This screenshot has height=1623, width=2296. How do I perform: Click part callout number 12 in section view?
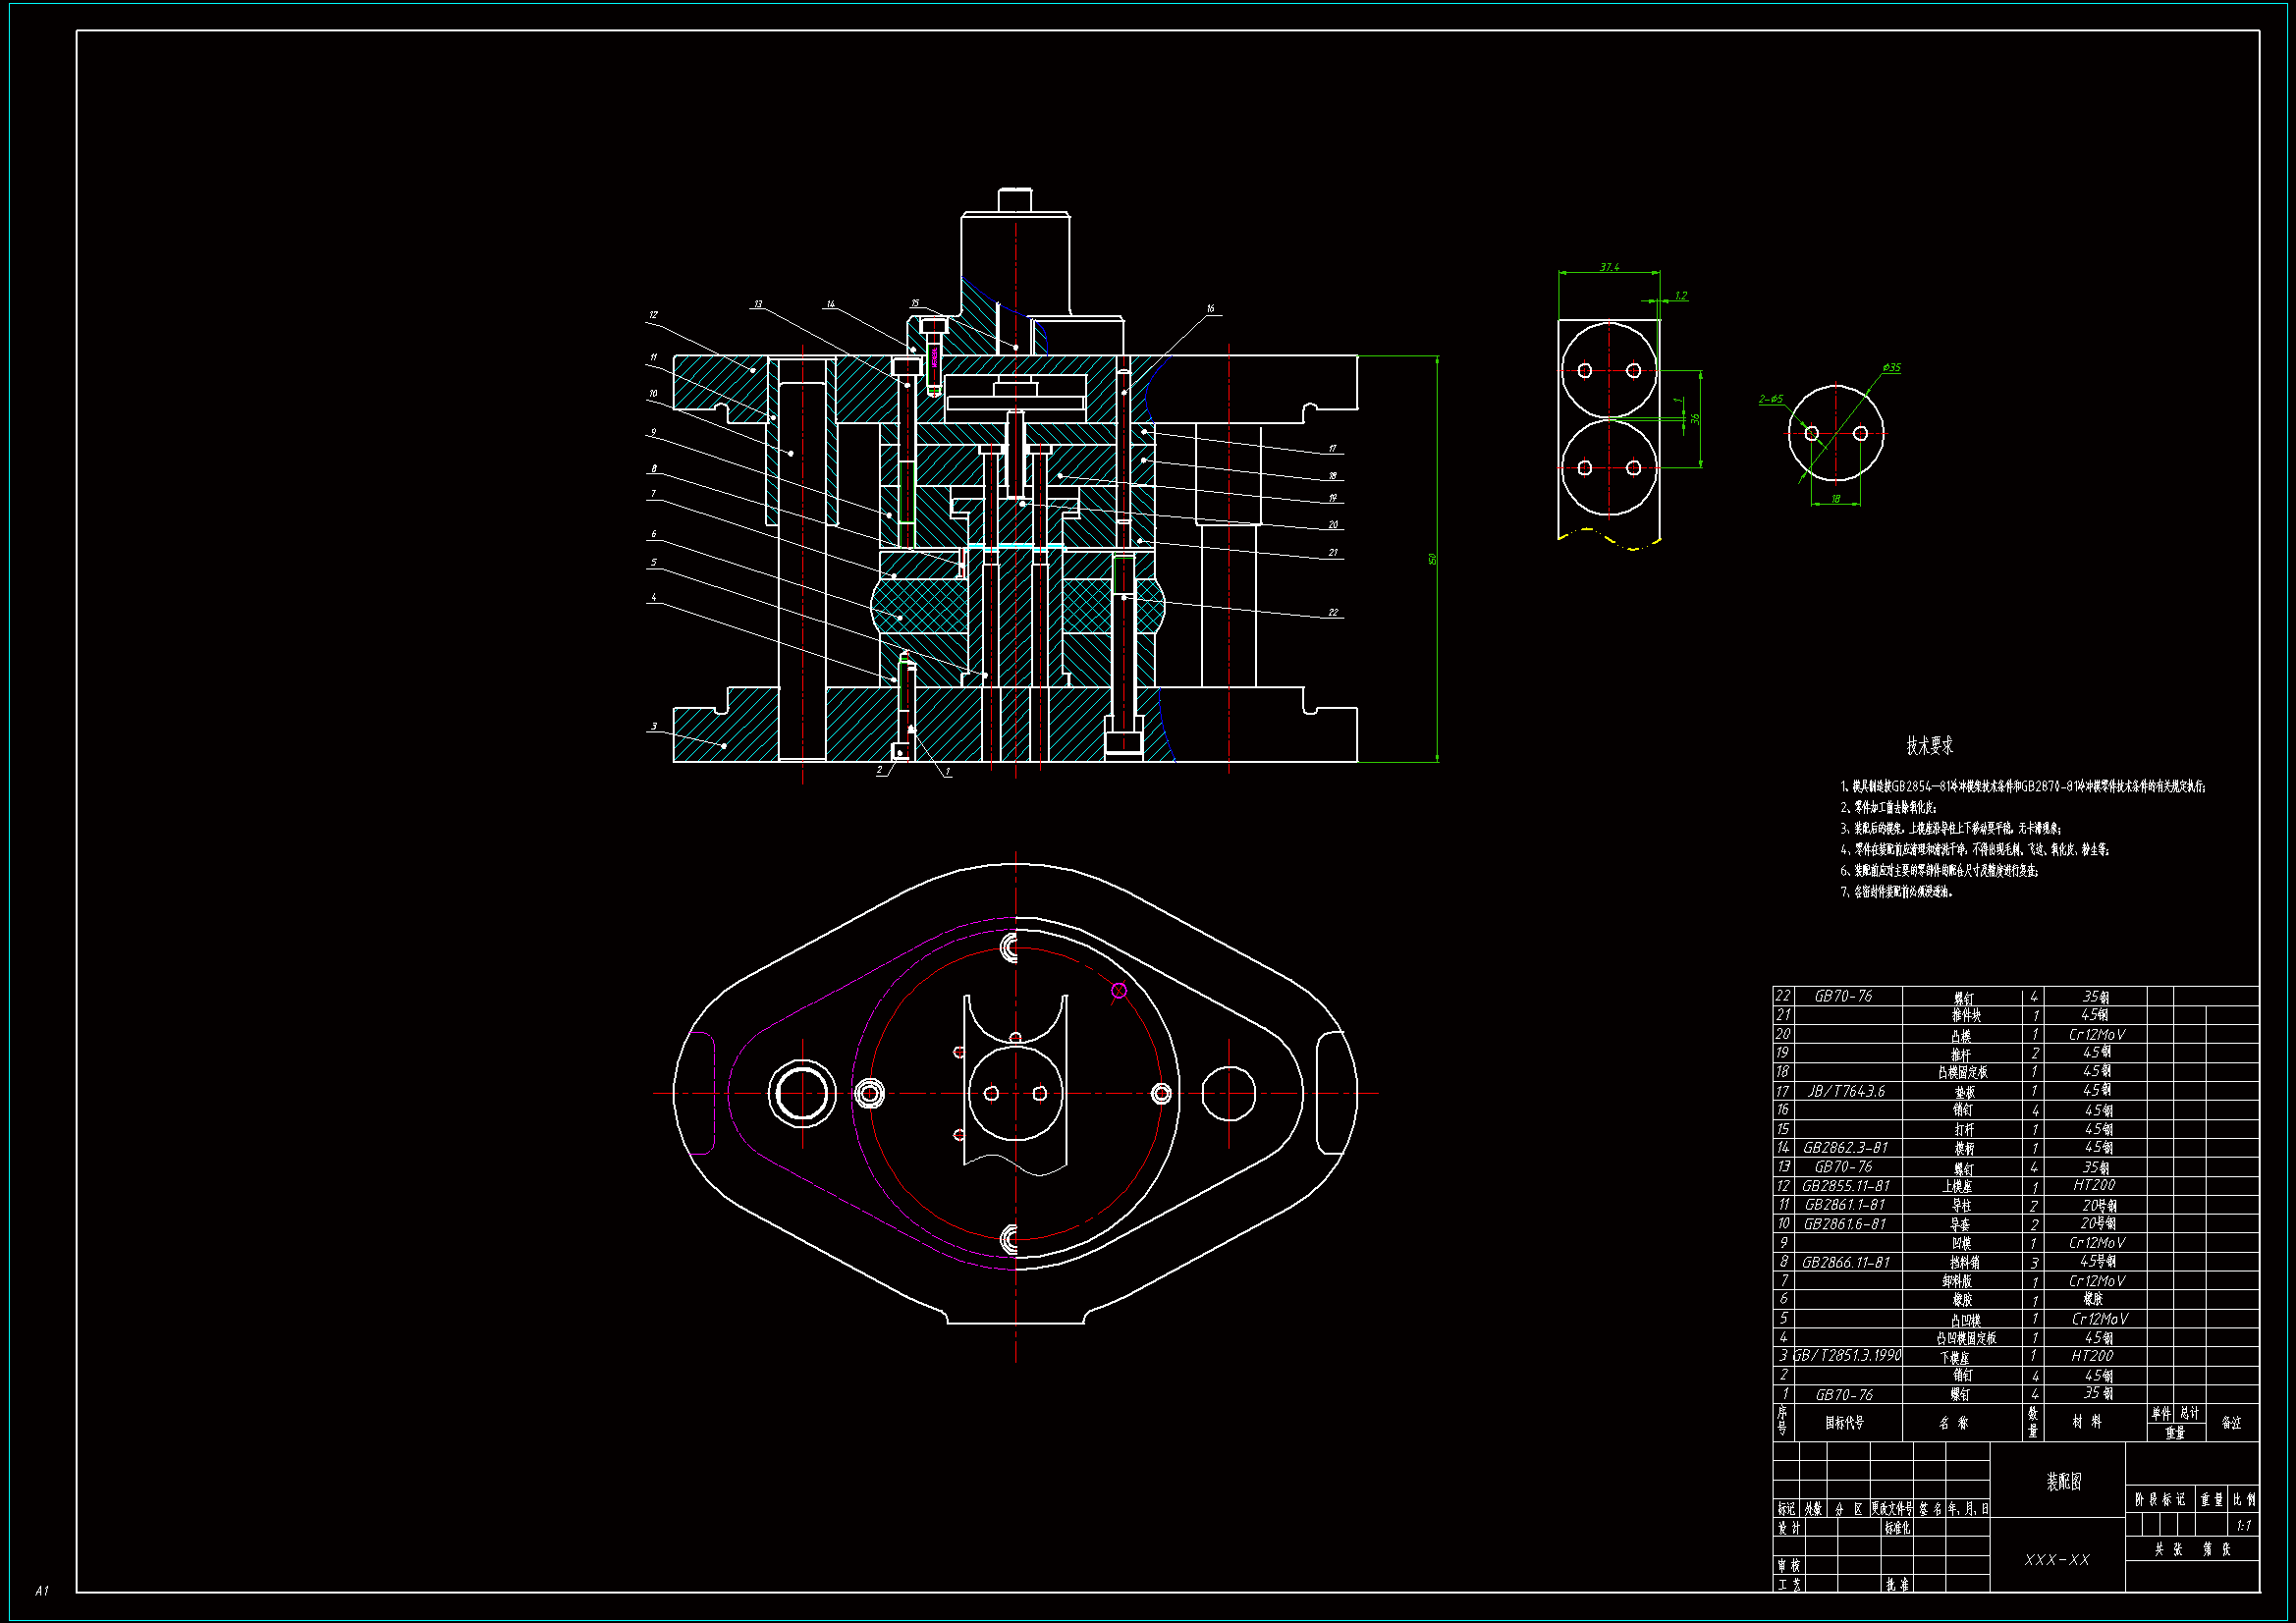(653, 315)
